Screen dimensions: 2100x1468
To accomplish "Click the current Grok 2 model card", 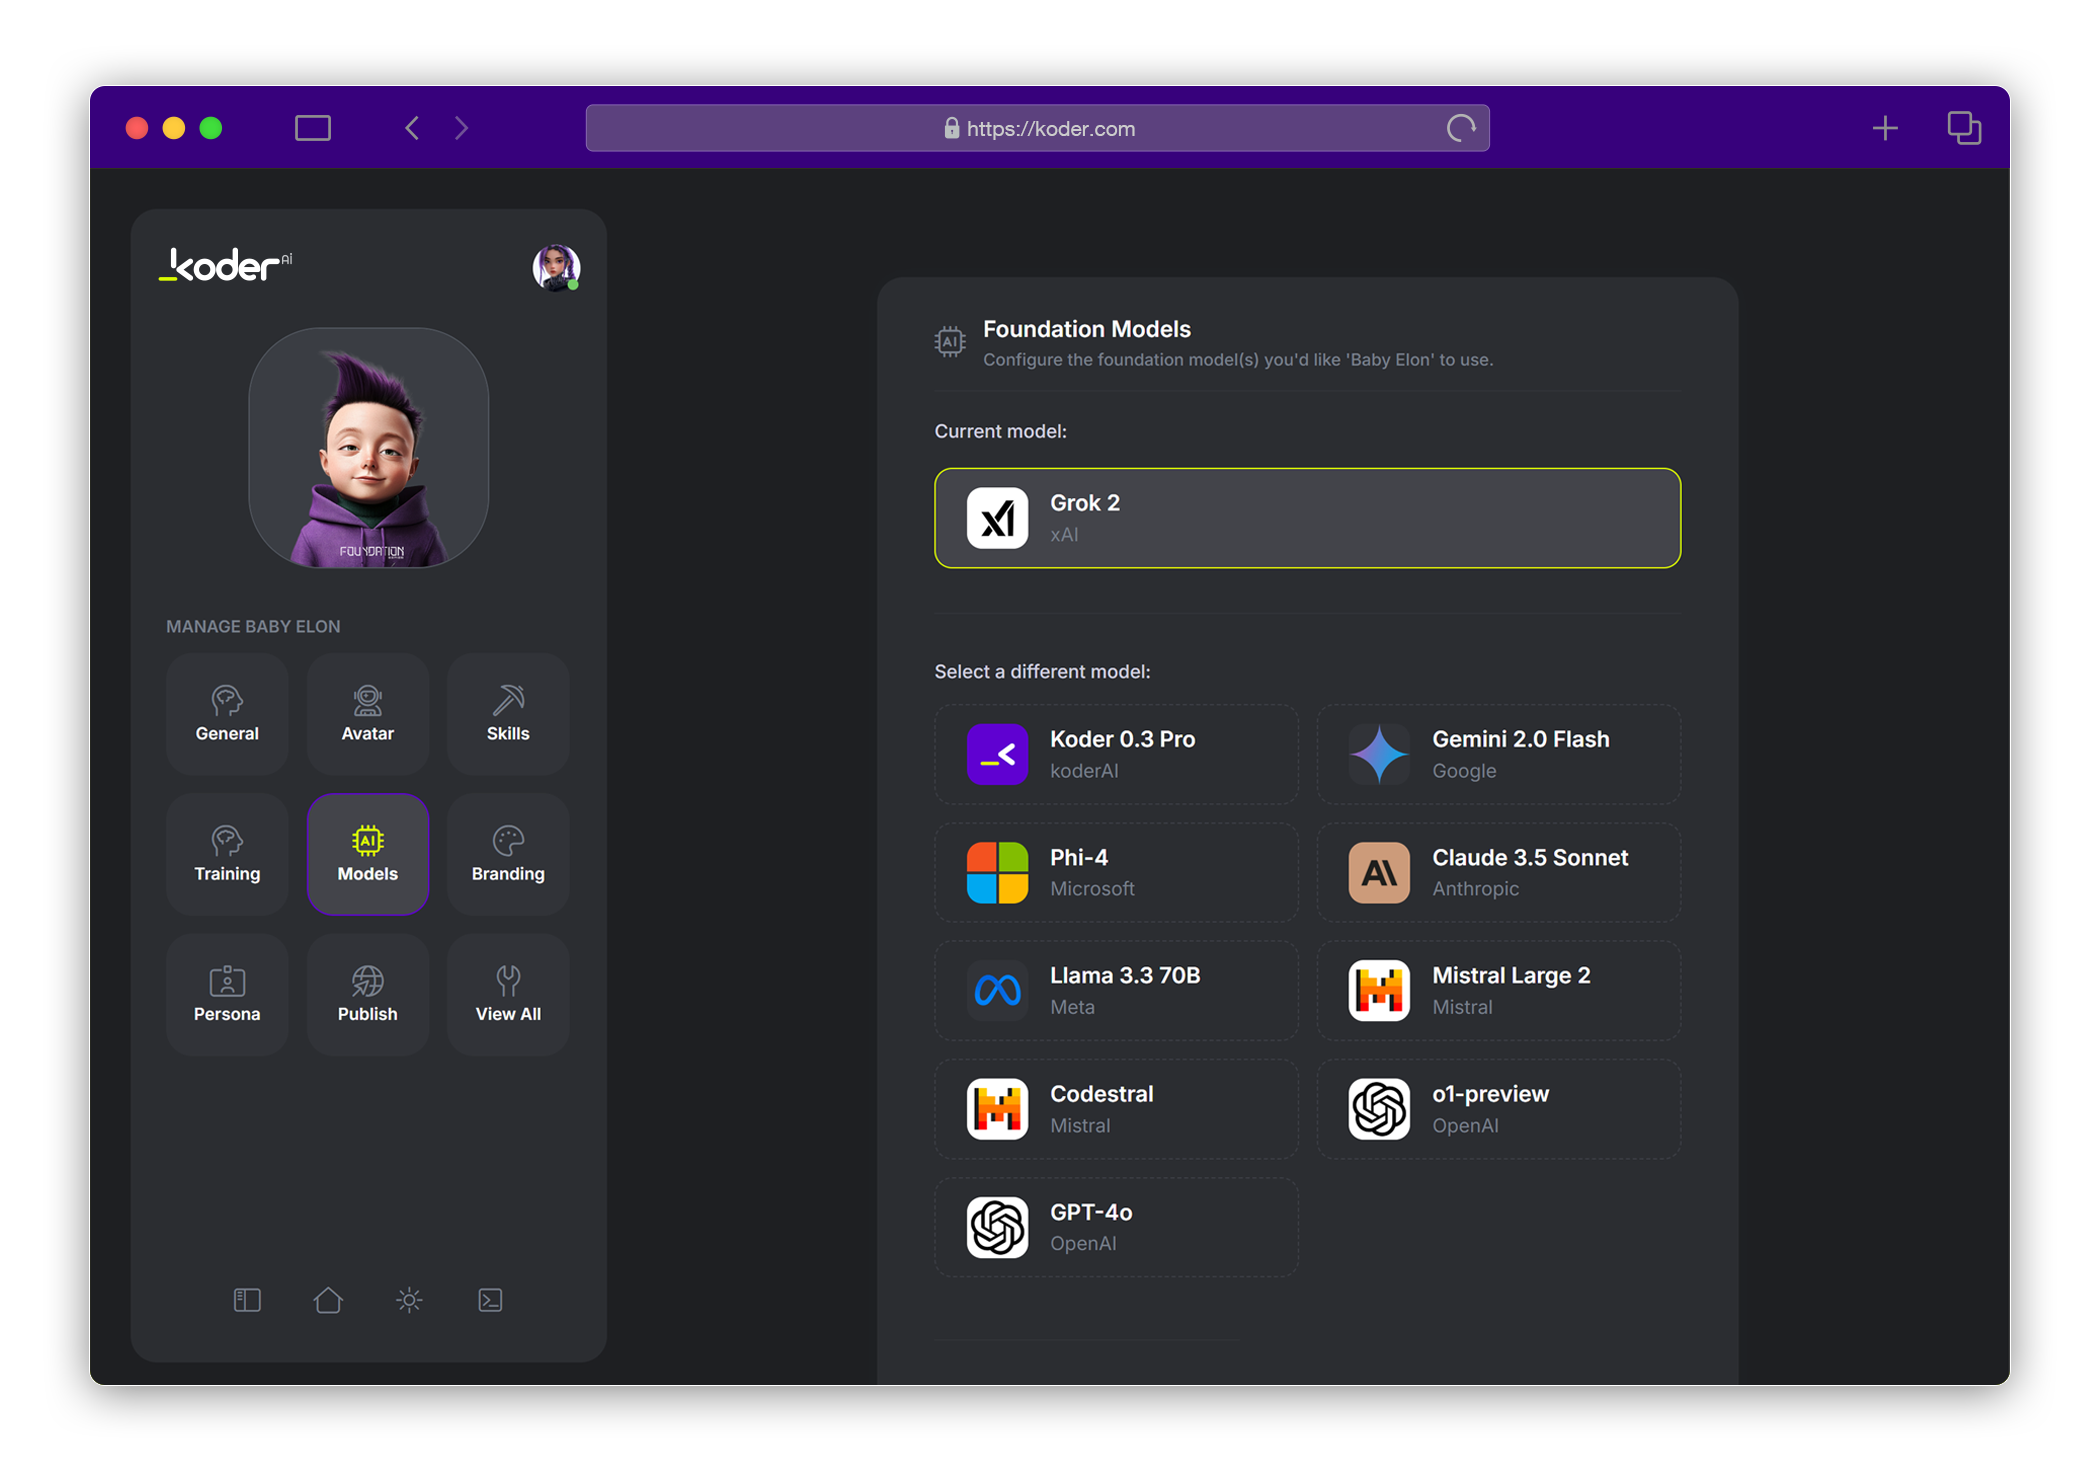I will (1307, 518).
